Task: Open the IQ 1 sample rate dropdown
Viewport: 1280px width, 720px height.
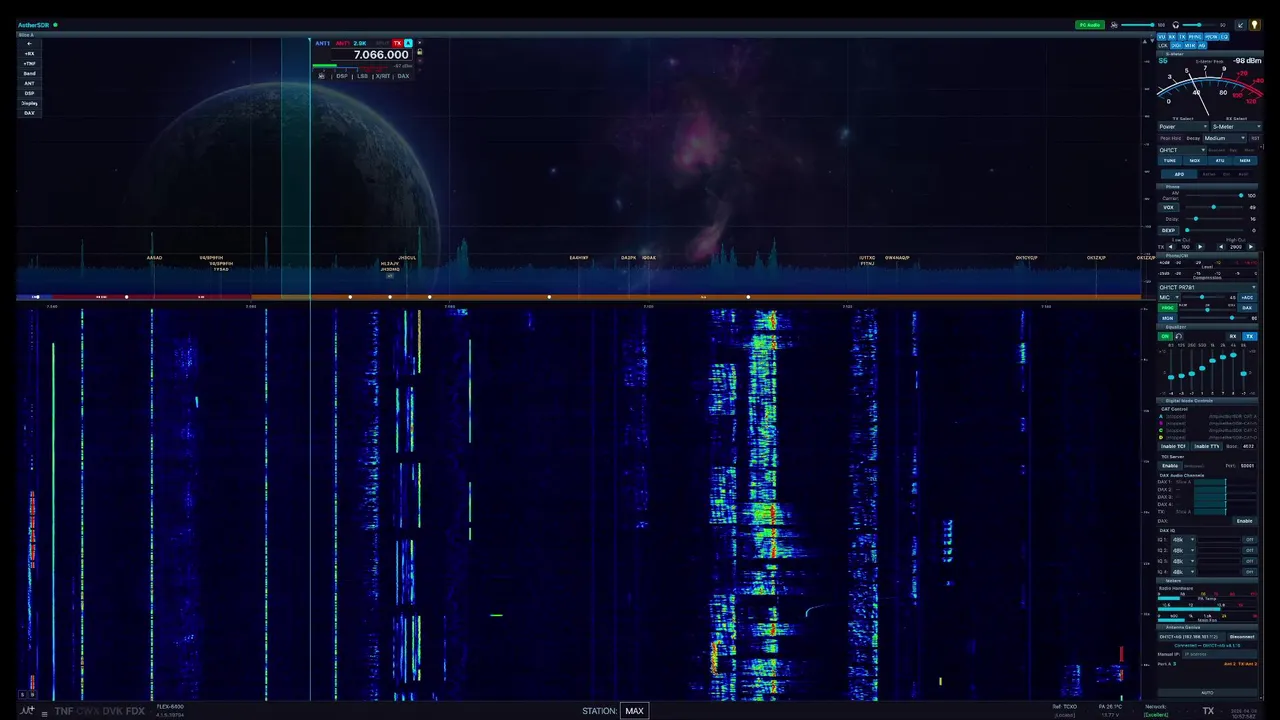Action: [x=1184, y=540]
